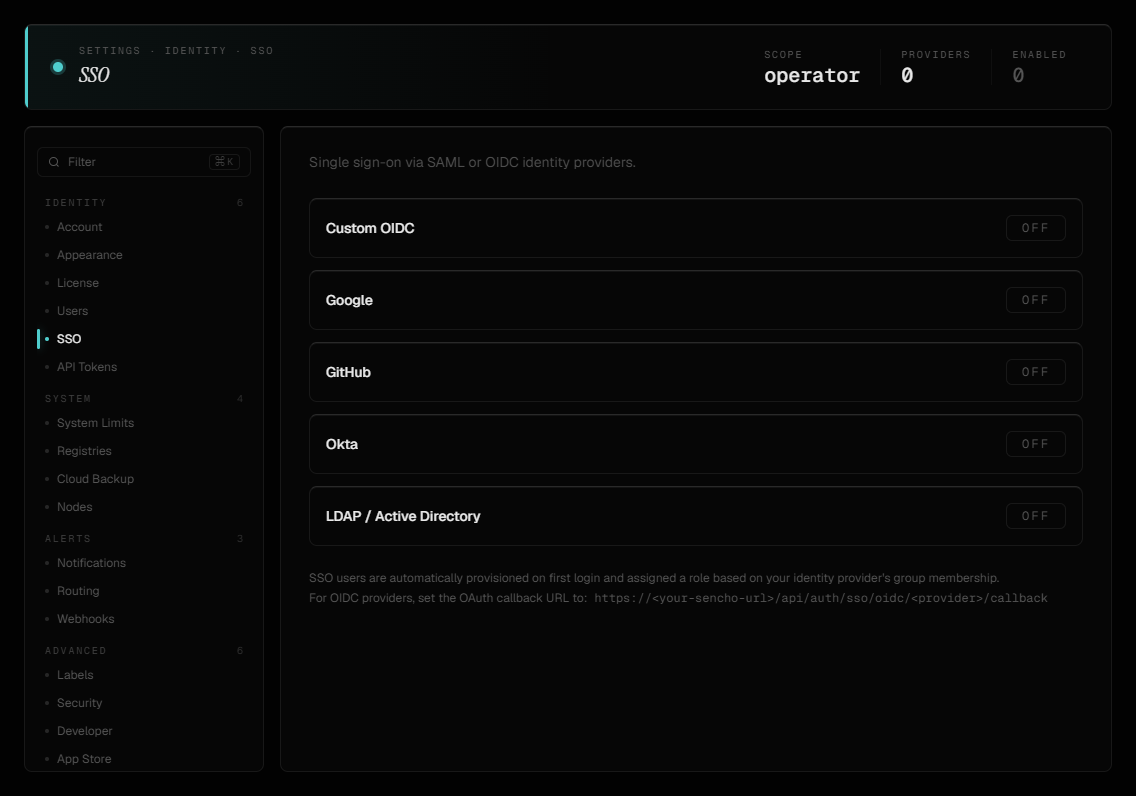Screen dimensions: 1136x796
Task: Toggle Custom OIDC provider OFF switch
Action: click(1035, 228)
